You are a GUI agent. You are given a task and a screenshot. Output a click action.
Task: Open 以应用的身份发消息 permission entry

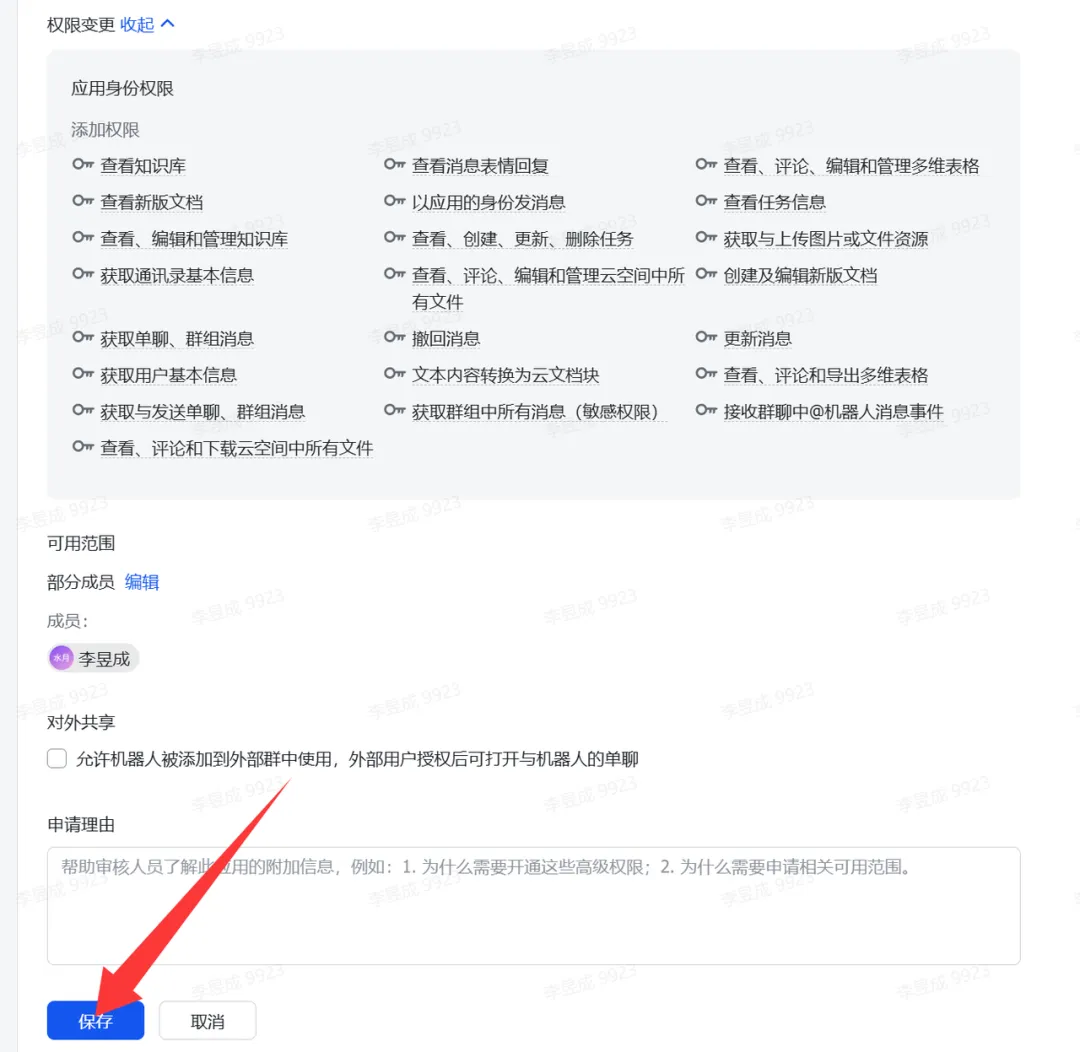pos(488,203)
